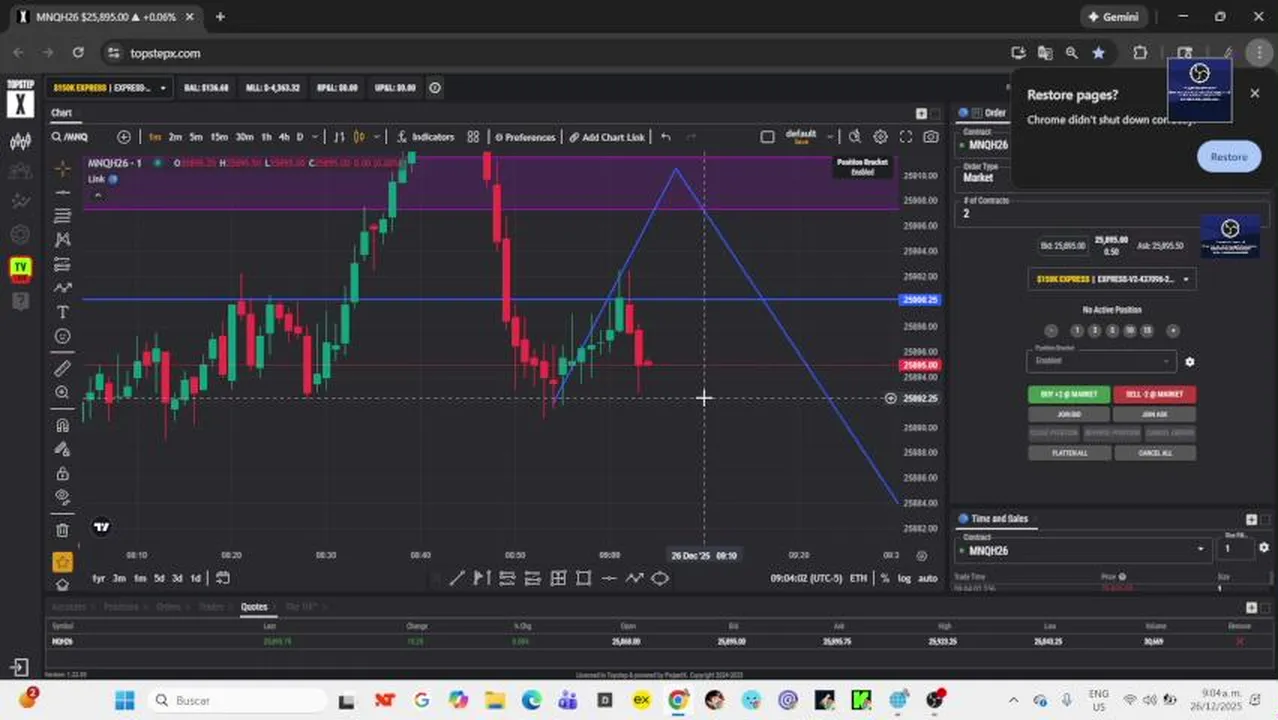Image resolution: width=1278 pixels, height=720 pixels.
Task: Click the info icon next to UP&L
Action: pos(435,88)
